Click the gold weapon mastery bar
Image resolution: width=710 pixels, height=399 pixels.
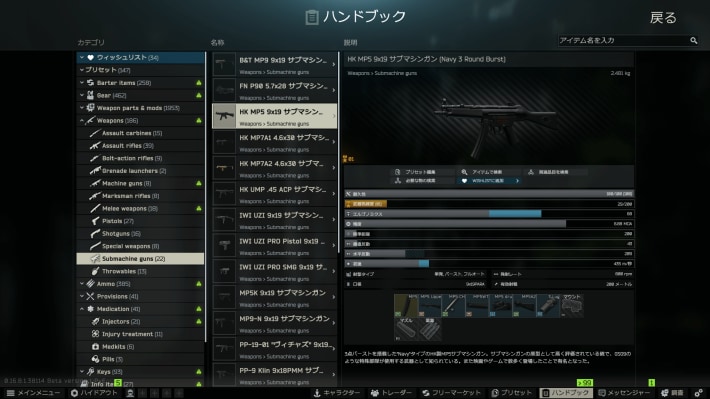coord(366,204)
